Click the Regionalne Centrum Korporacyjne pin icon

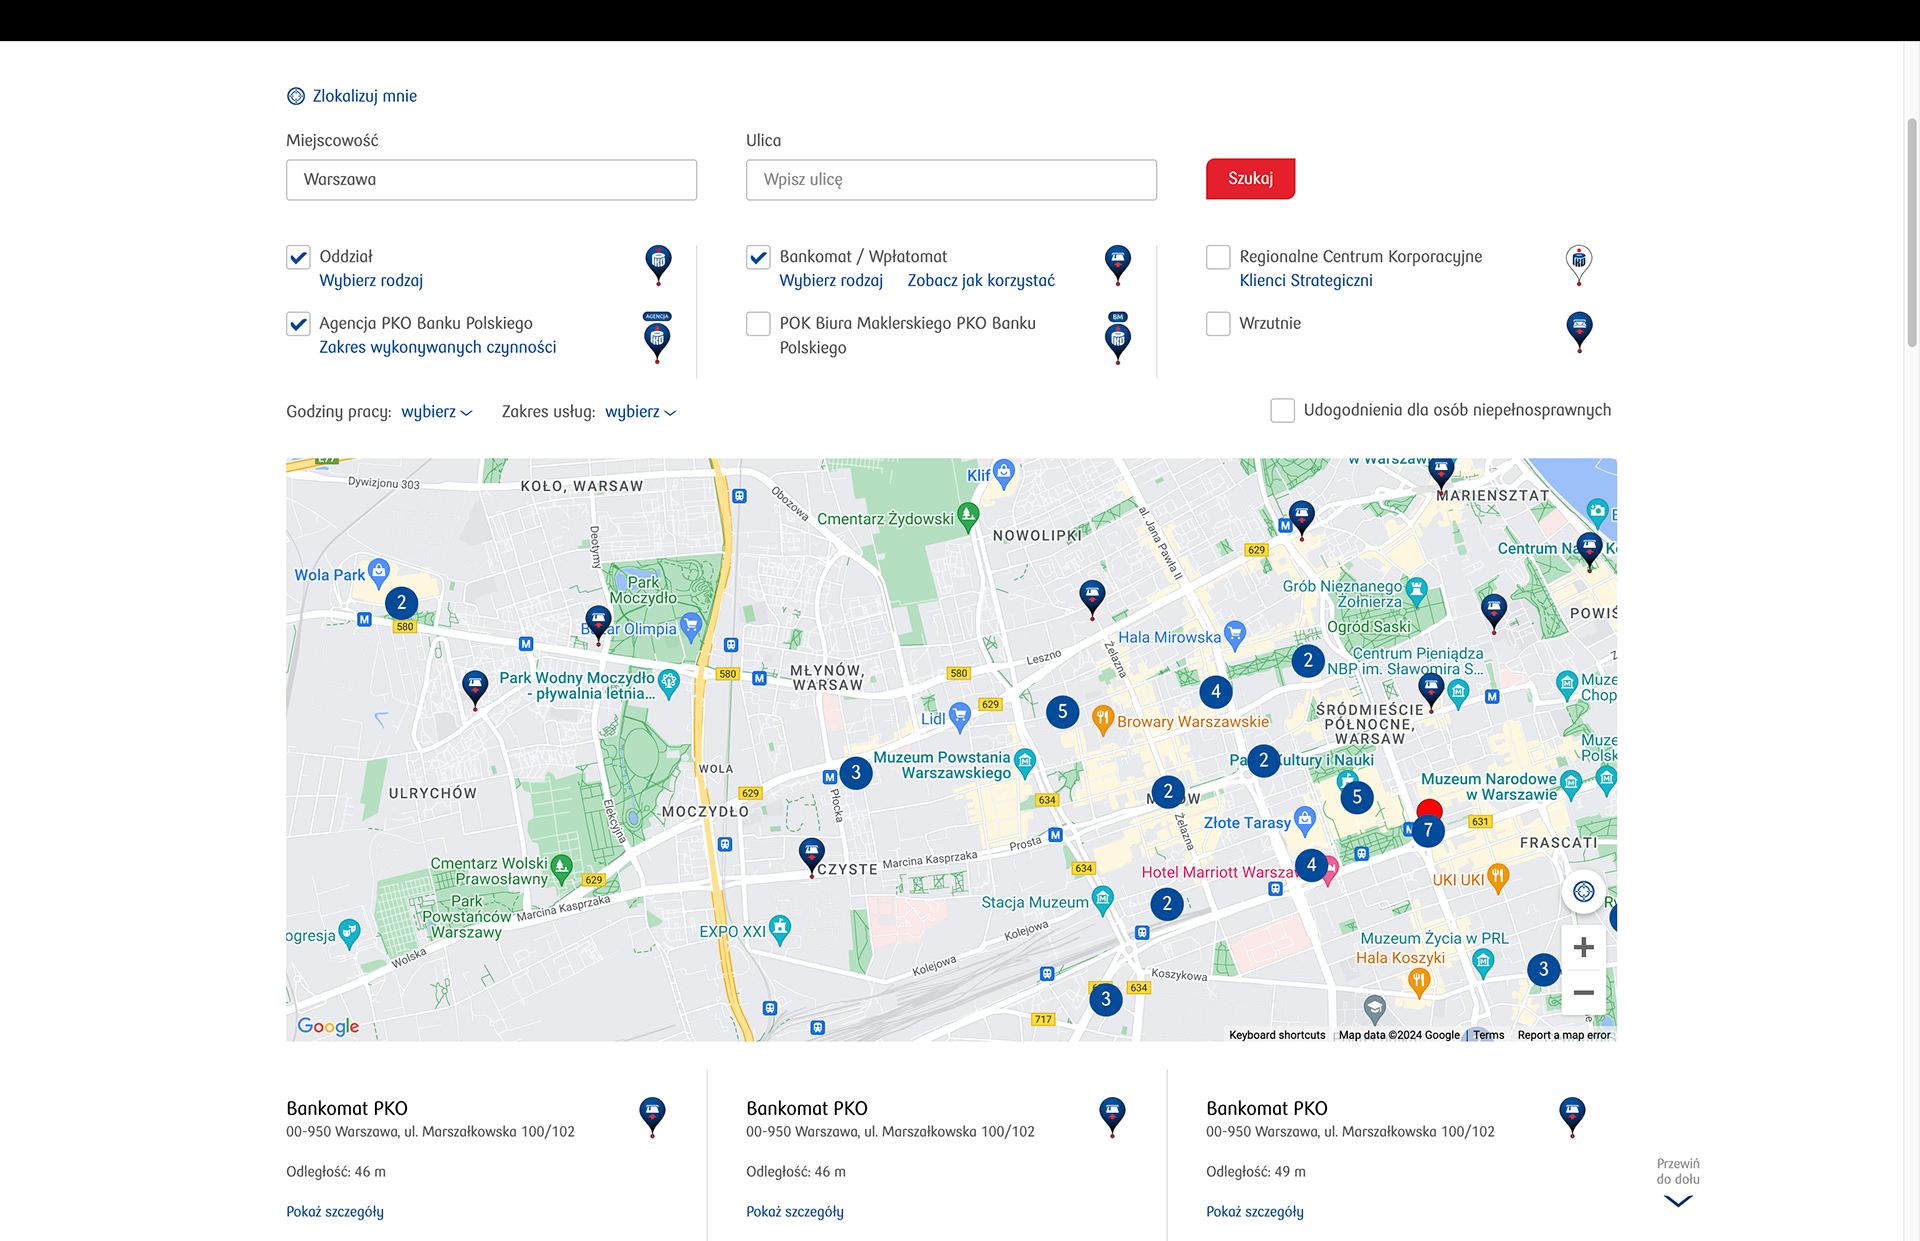(1579, 265)
